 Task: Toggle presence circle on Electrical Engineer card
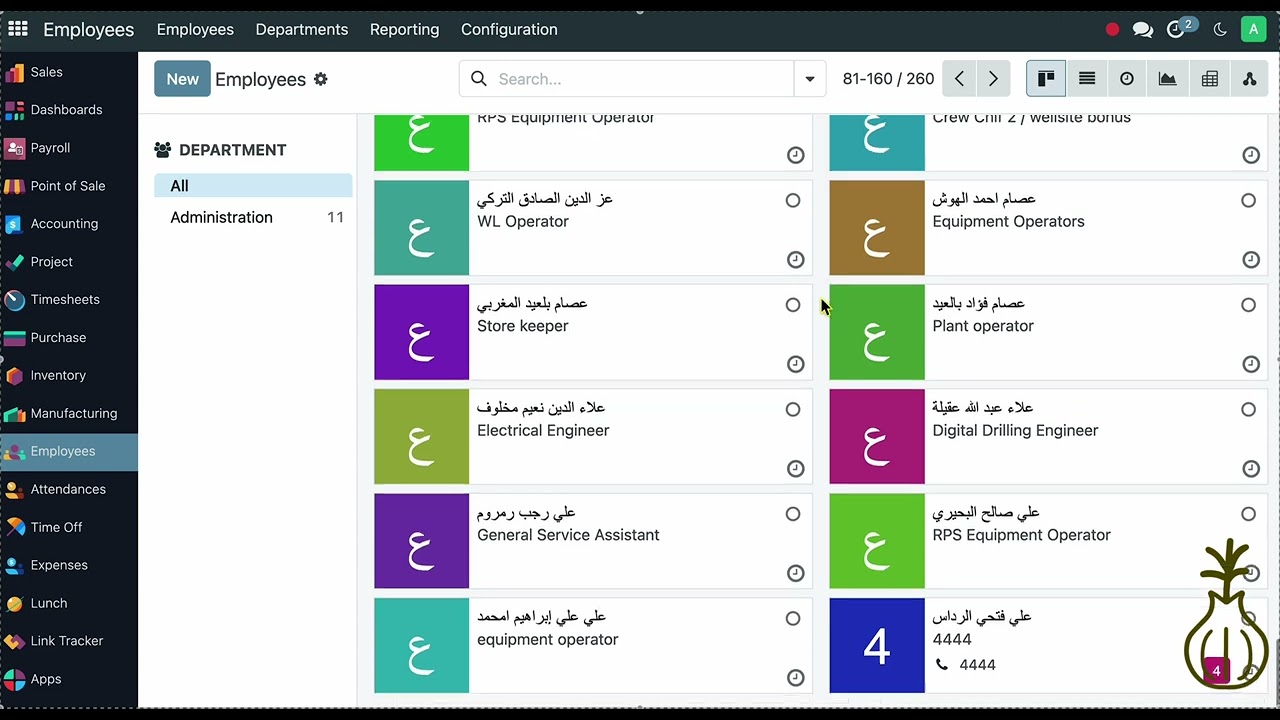click(793, 409)
